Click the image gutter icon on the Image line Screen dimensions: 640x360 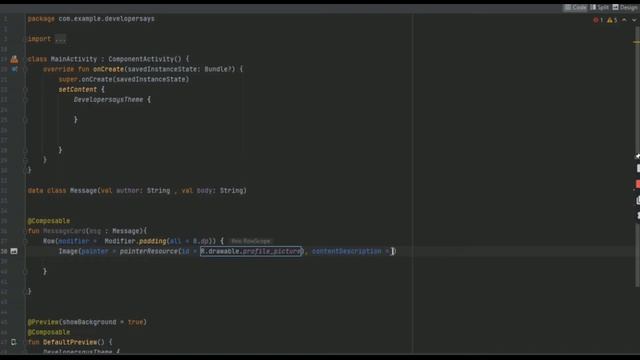coord(14,251)
